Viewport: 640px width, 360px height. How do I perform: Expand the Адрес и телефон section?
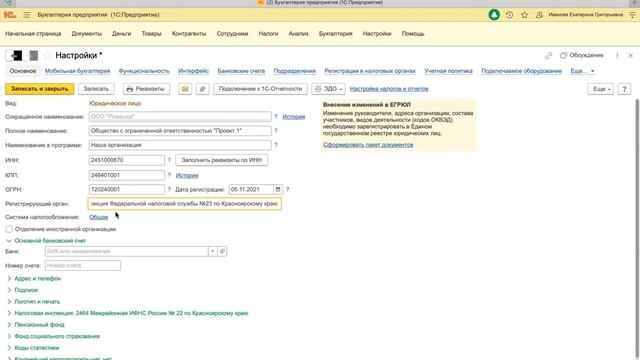click(9, 278)
